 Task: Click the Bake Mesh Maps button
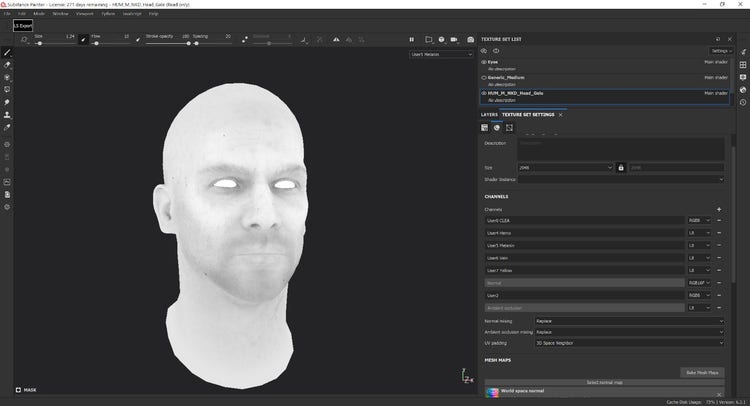click(699, 372)
